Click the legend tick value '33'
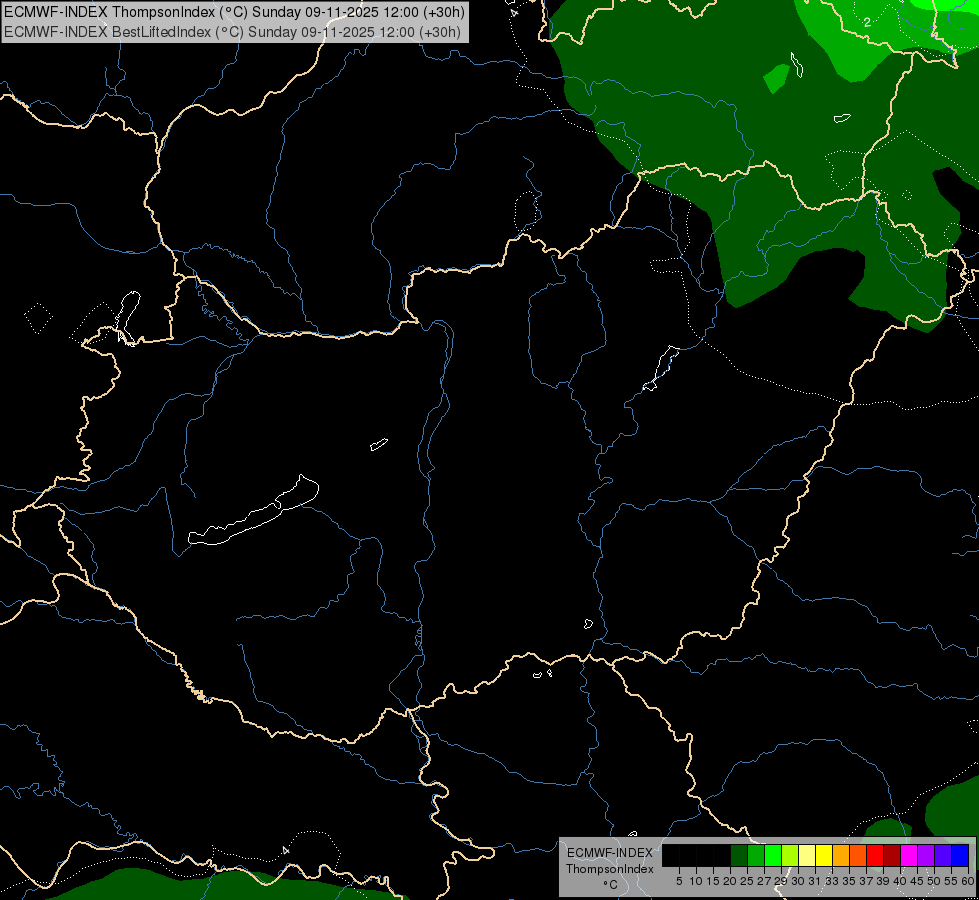Screen dimensions: 979x900 pos(832,881)
